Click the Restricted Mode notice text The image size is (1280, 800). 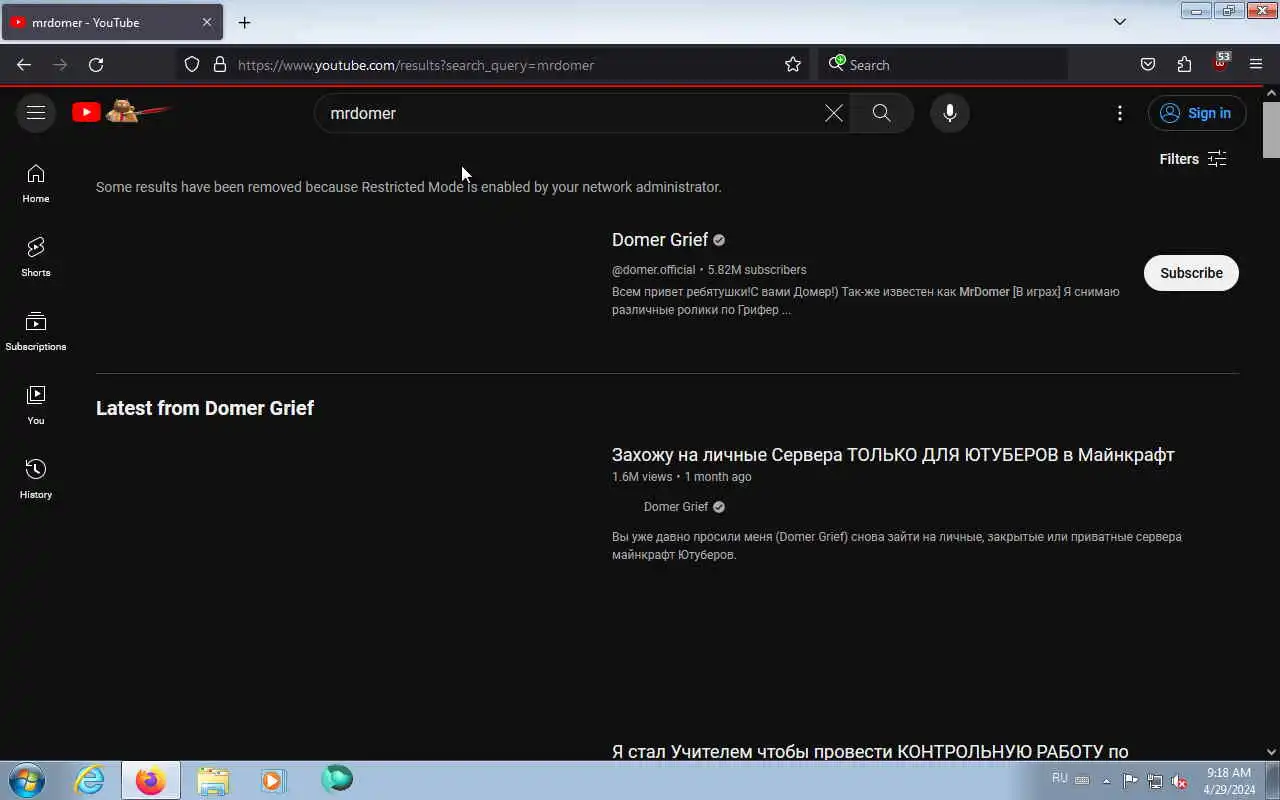408,187
